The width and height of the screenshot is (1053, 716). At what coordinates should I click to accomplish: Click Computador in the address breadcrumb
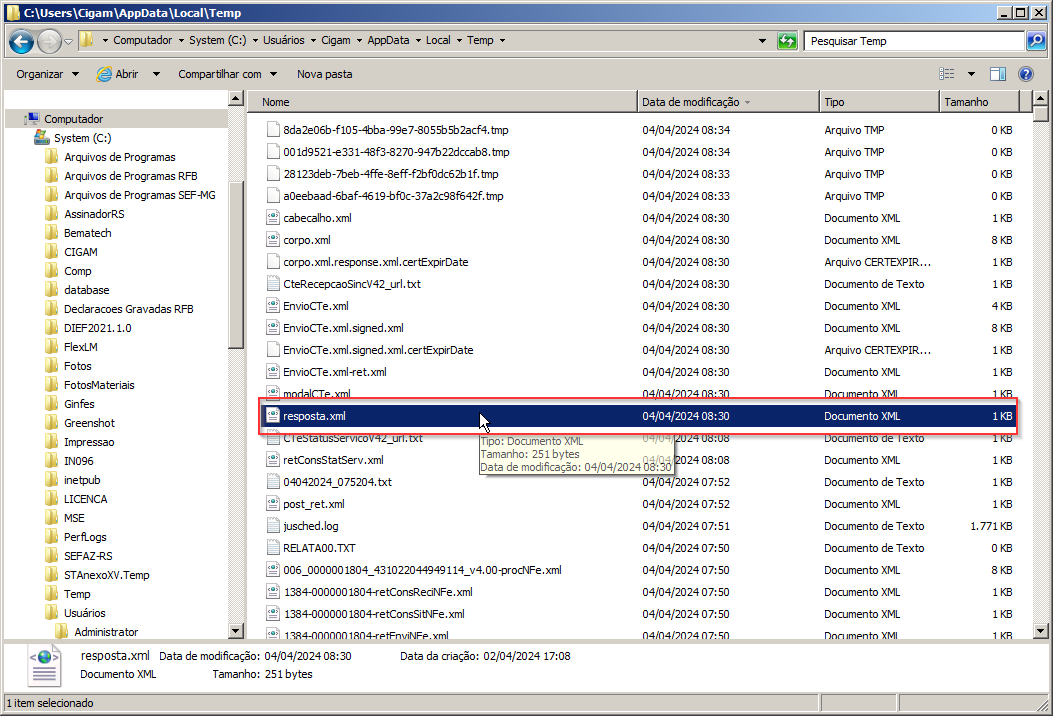pos(142,40)
